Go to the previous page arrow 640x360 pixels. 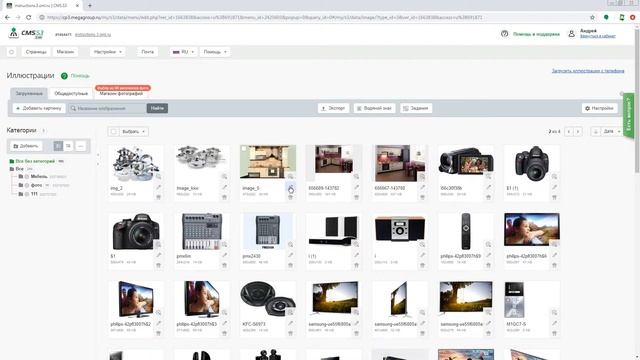(x=569, y=131)
